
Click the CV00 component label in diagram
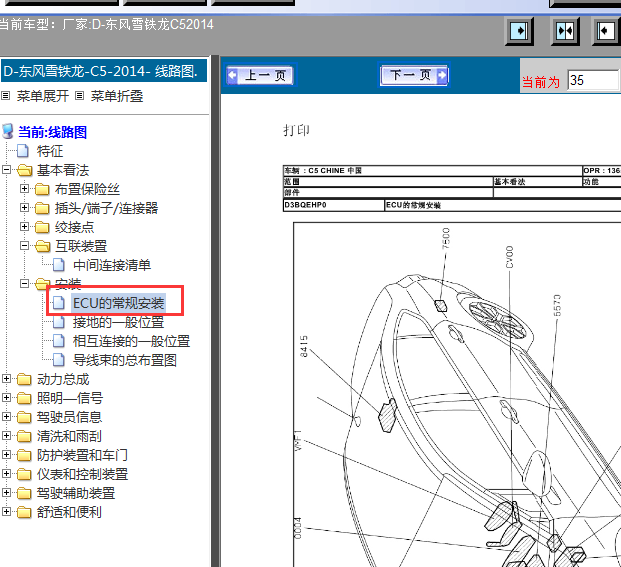point(510,257)
